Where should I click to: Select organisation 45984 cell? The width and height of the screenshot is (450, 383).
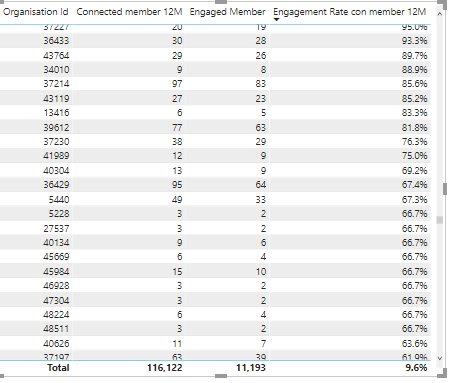56,271
